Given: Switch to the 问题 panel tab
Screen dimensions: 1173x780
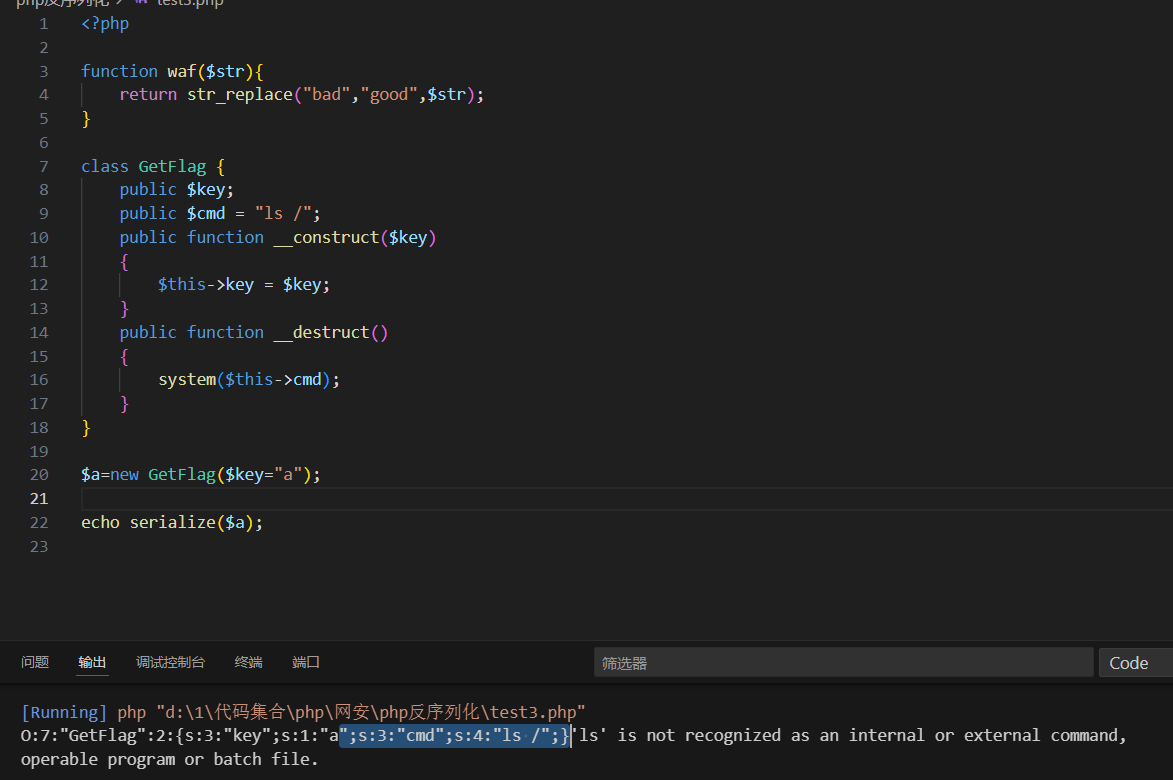Looking at the screenshot, I should pyautogui.click(x=35, y=662).
